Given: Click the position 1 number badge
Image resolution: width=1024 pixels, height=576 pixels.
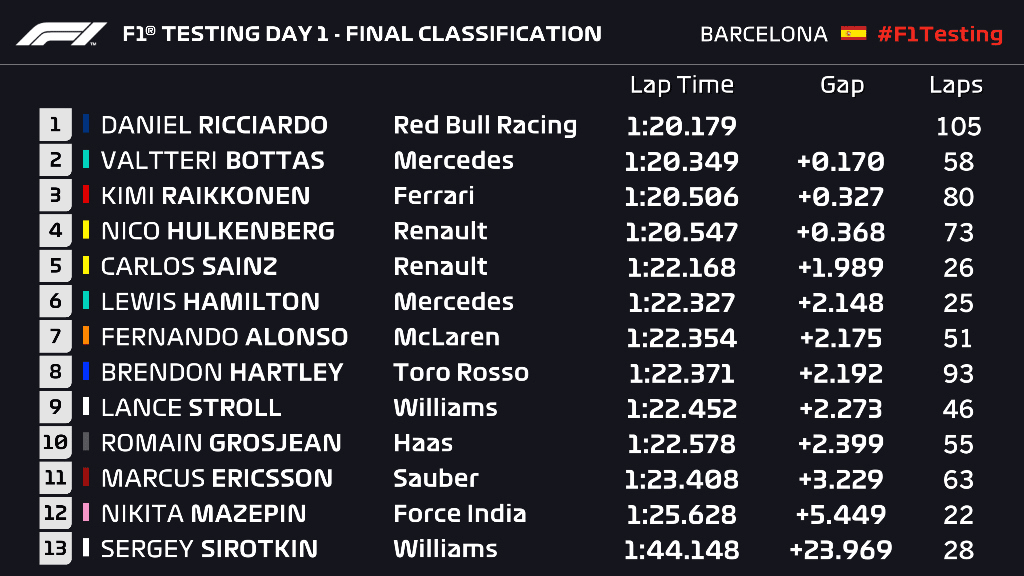Looking at the screenshot, I should tap(55, 125).
